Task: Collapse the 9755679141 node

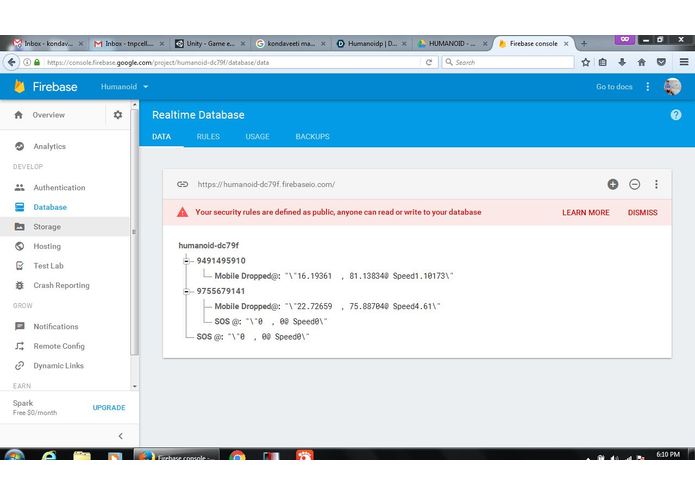Action: 186,291
